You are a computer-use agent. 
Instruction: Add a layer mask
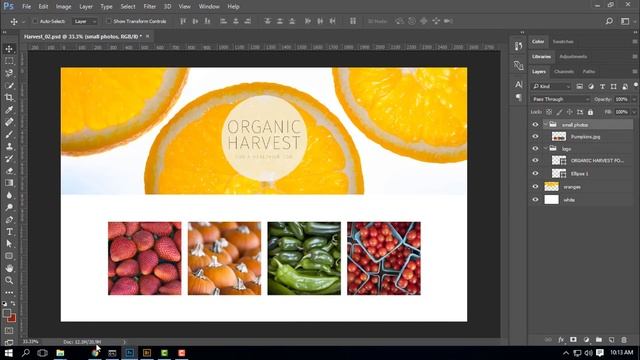[573, 340]
